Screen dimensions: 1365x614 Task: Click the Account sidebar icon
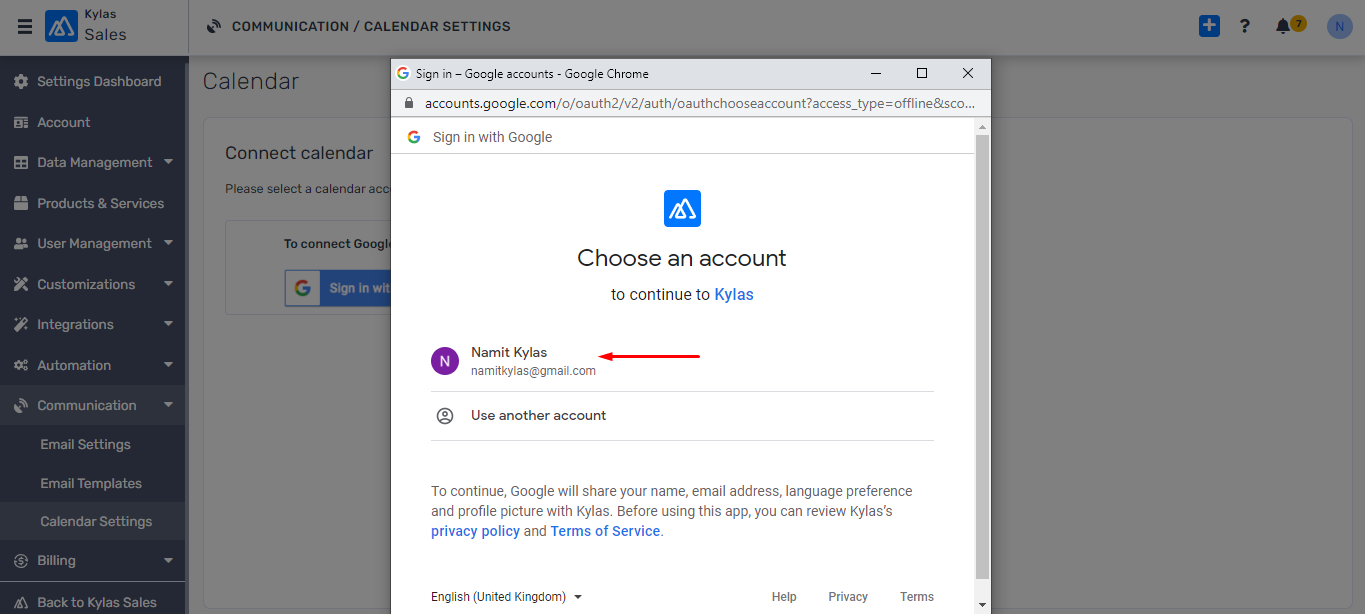click(21, 122)
